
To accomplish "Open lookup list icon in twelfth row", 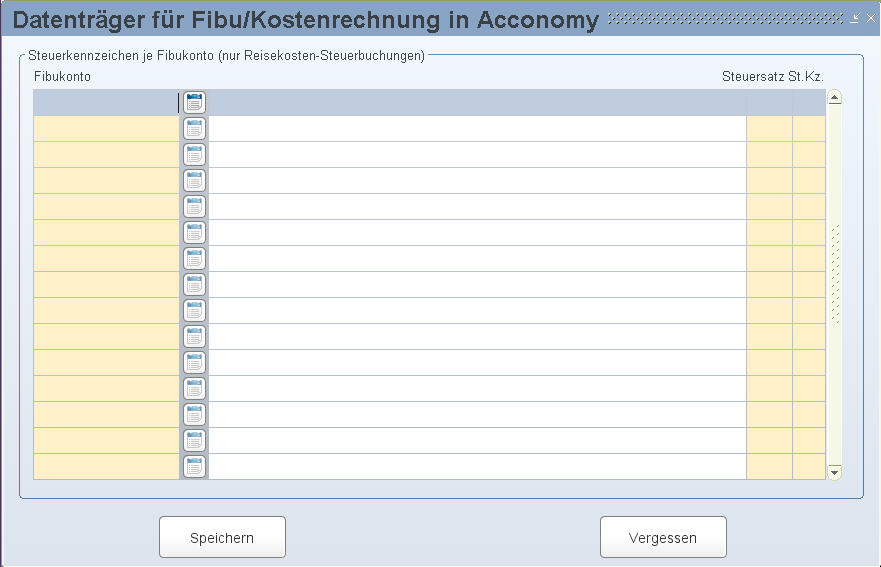I will pos(194,388).
